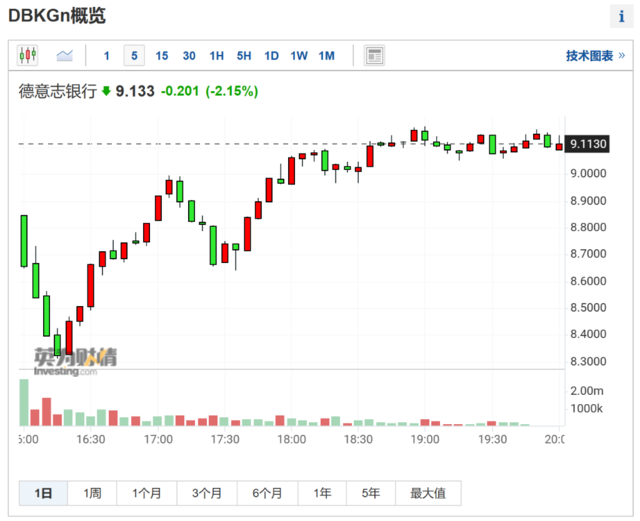Click the green down arrow price indicator
The width and height of the screenshot is (640, 521).
click(106, 91)
